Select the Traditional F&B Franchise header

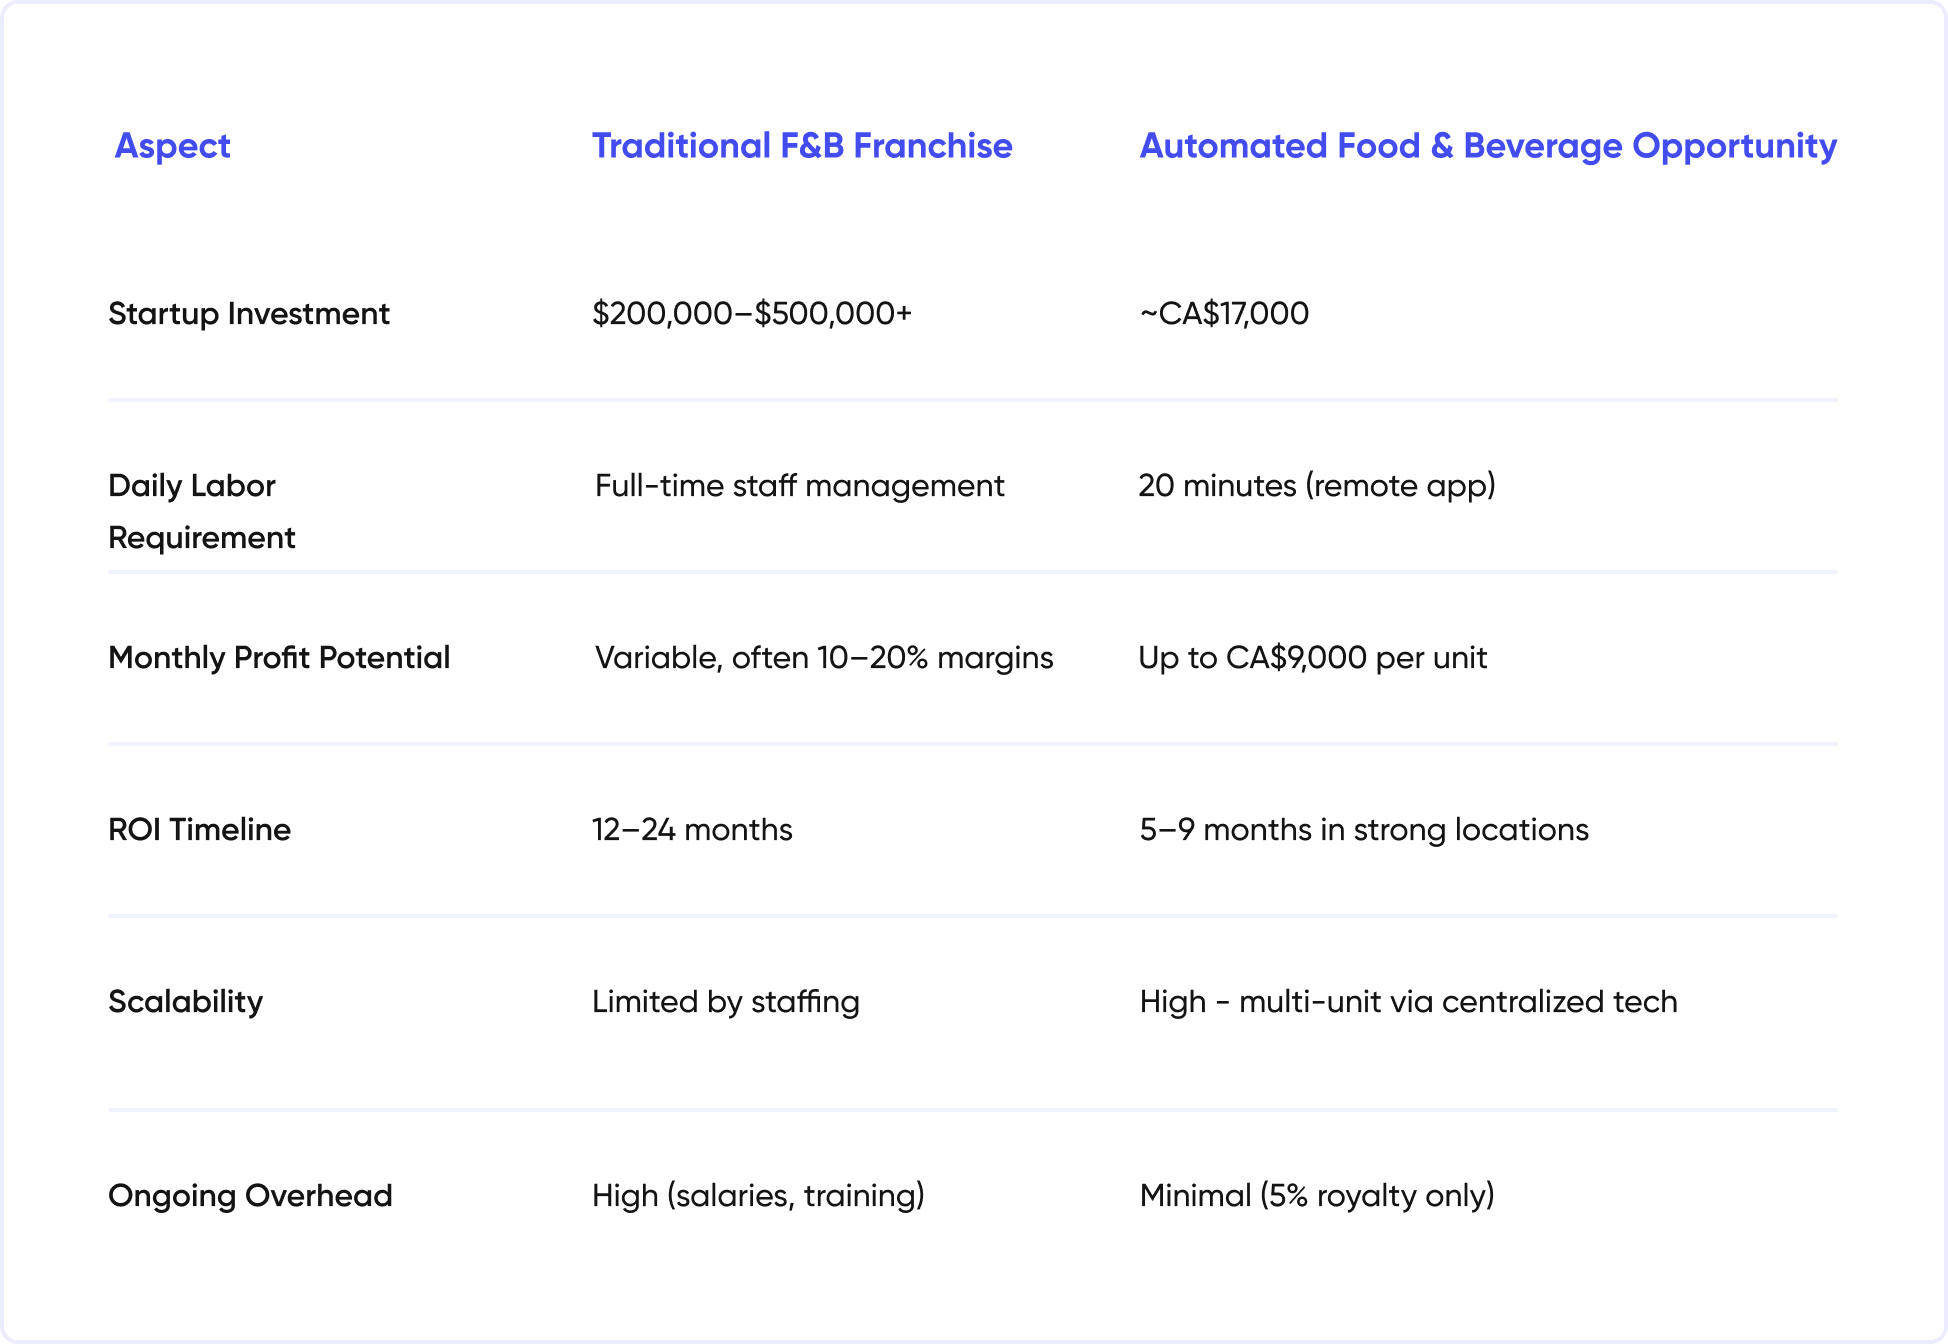pos(802,146)
